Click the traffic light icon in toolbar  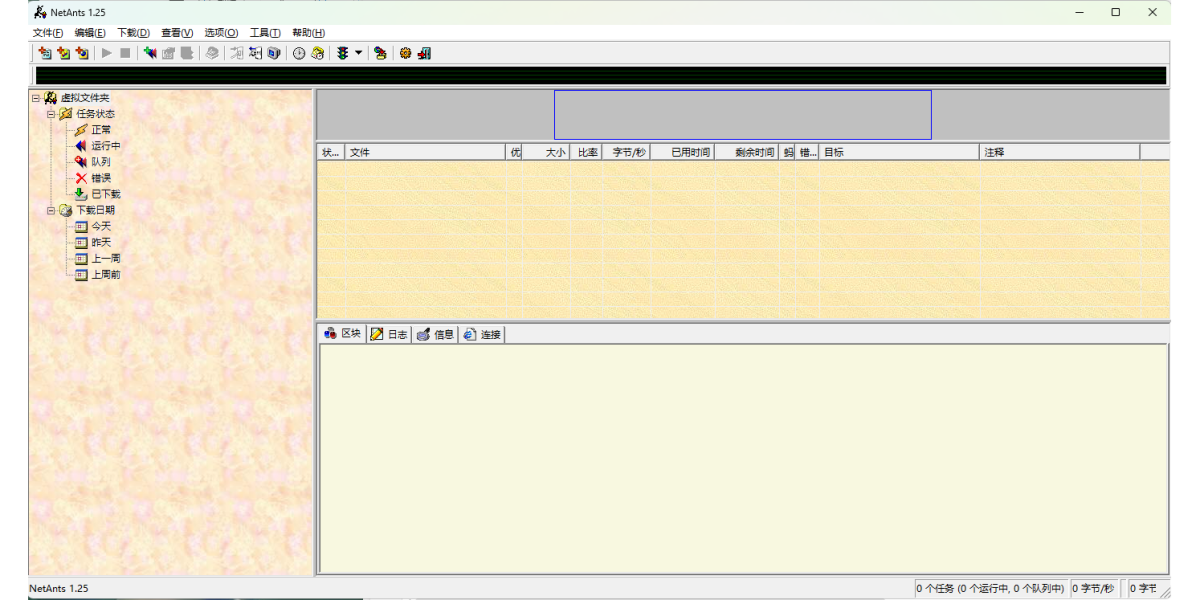[x=342, y=53]
